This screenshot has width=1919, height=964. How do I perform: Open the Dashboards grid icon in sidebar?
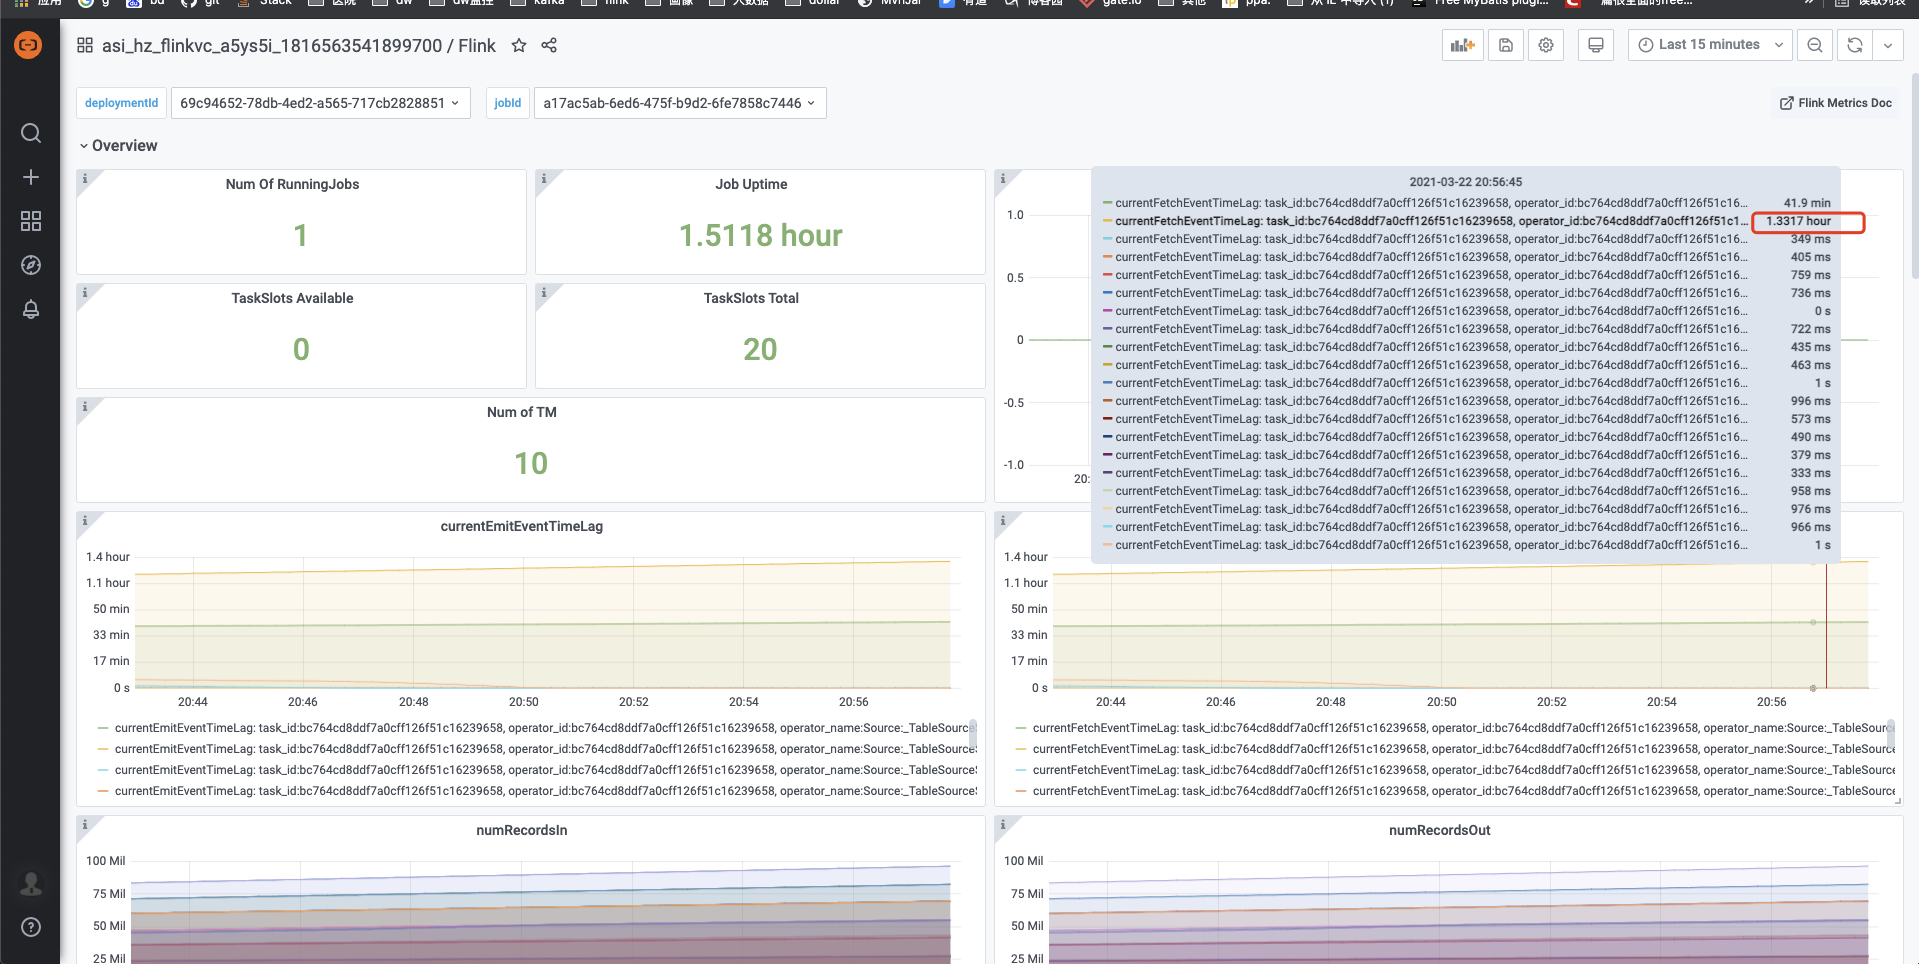(x=31, y=221)
